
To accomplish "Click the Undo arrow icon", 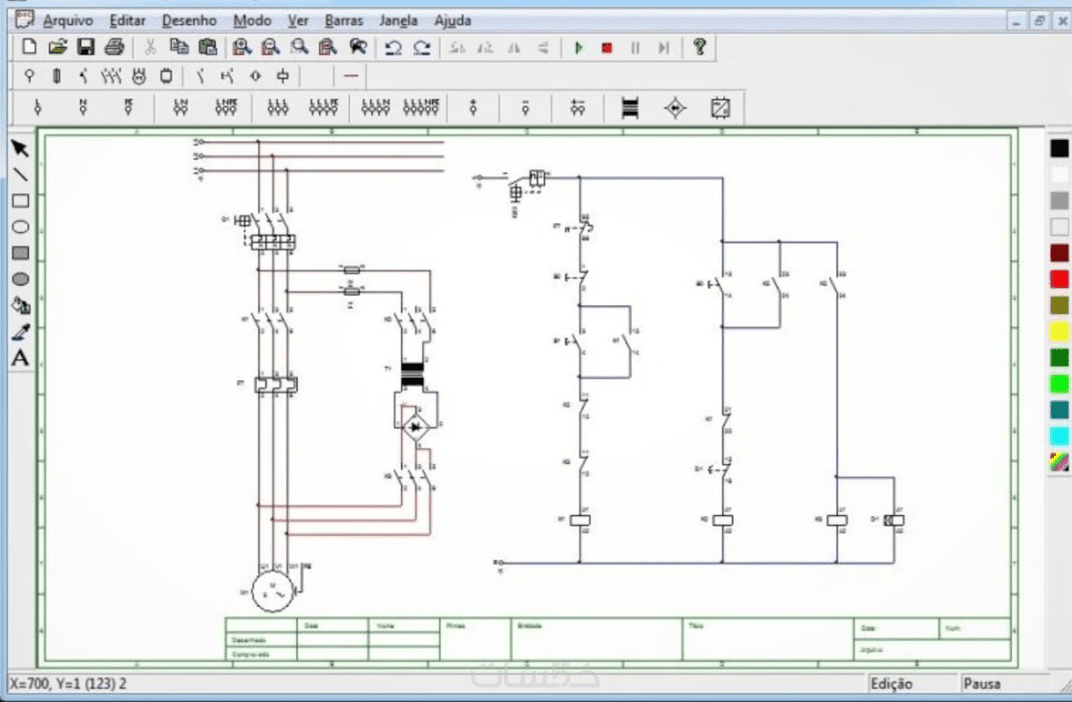I will 393,48.
